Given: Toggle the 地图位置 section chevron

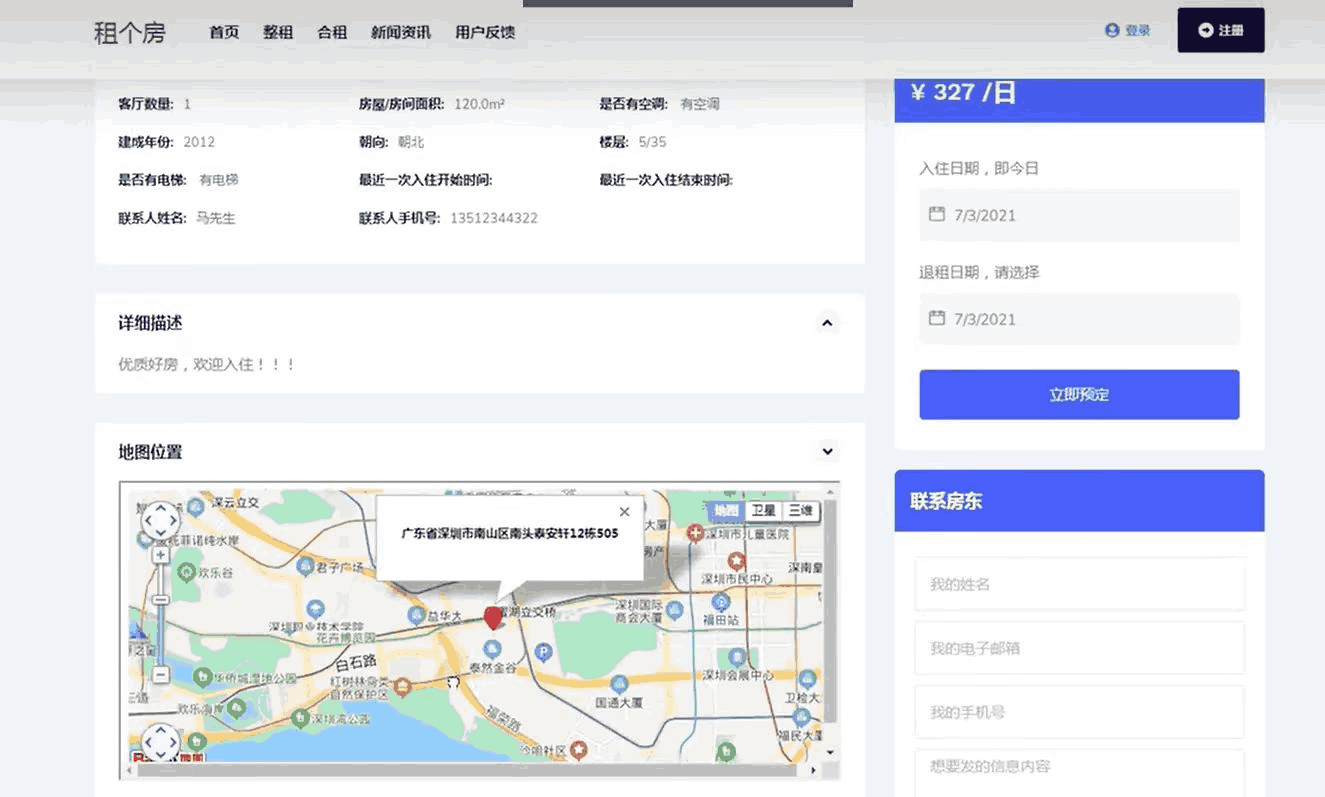Looking at the screenshot, I should 827,452.
